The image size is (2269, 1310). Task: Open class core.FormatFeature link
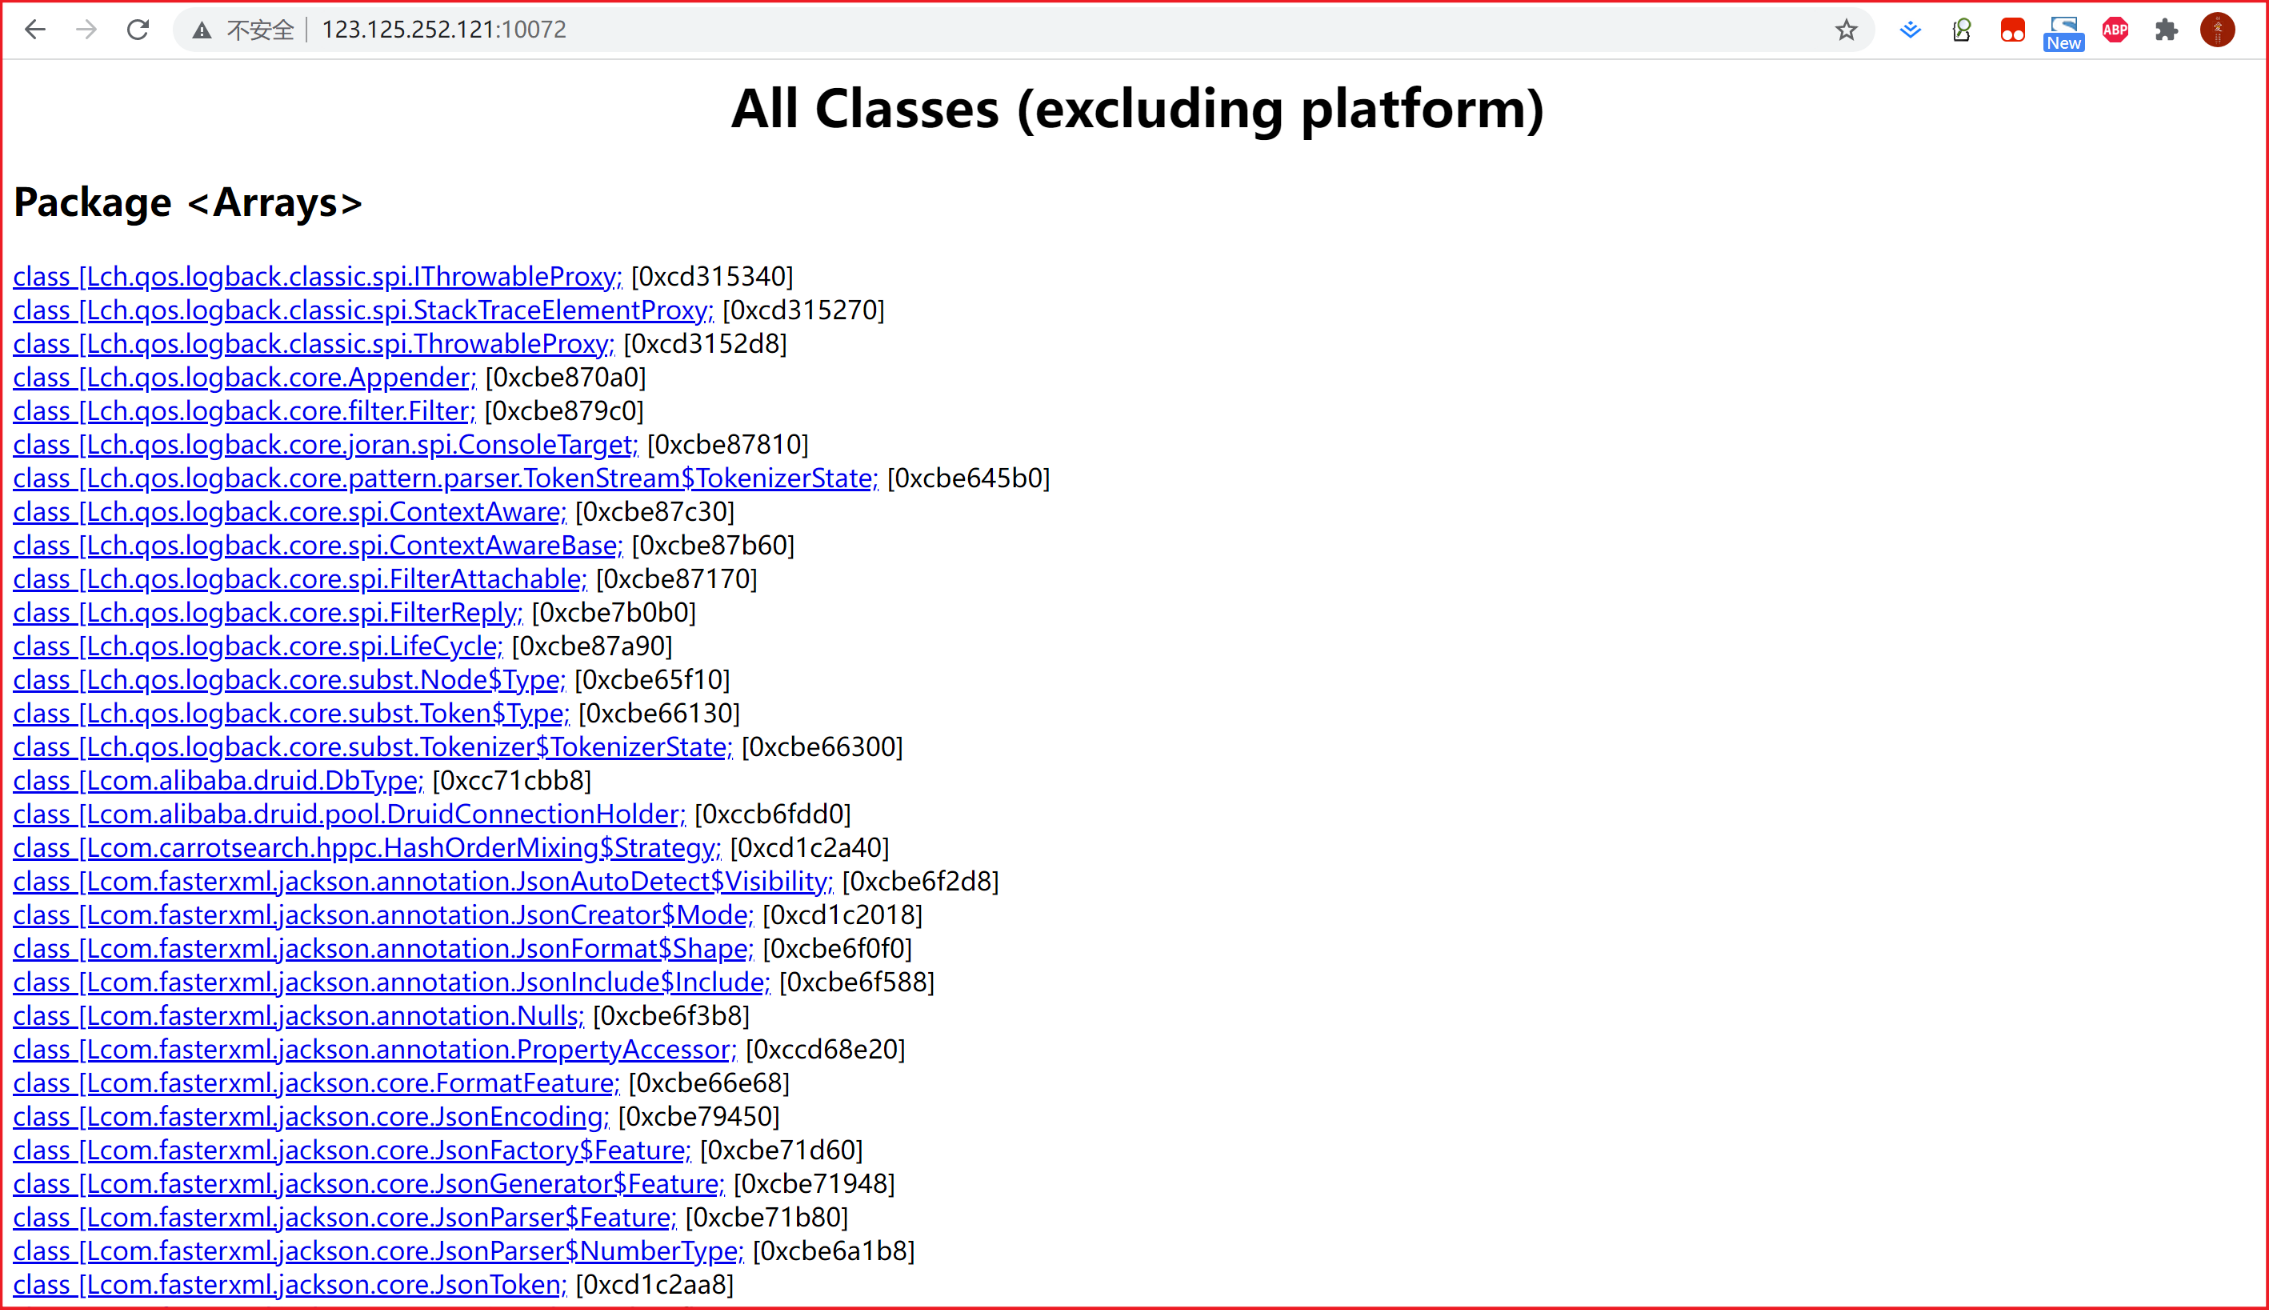coord(316,1083)
